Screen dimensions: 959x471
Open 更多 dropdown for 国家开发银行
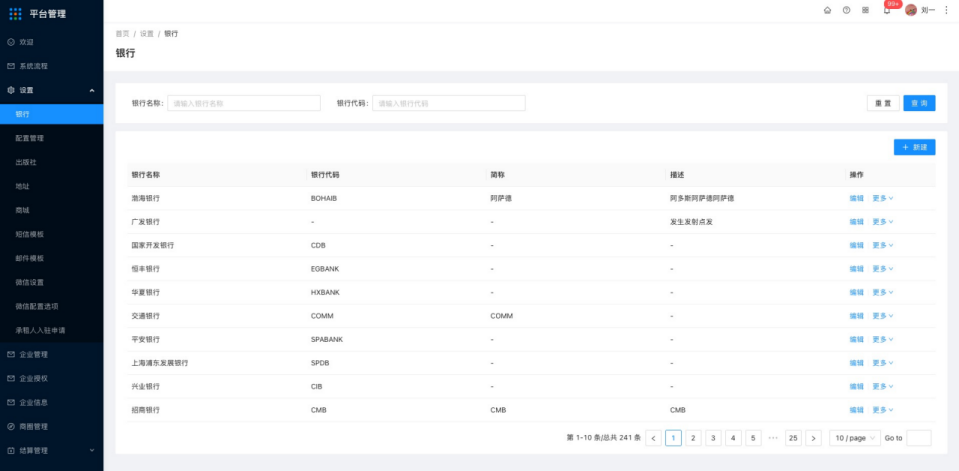tap(883, 245)
